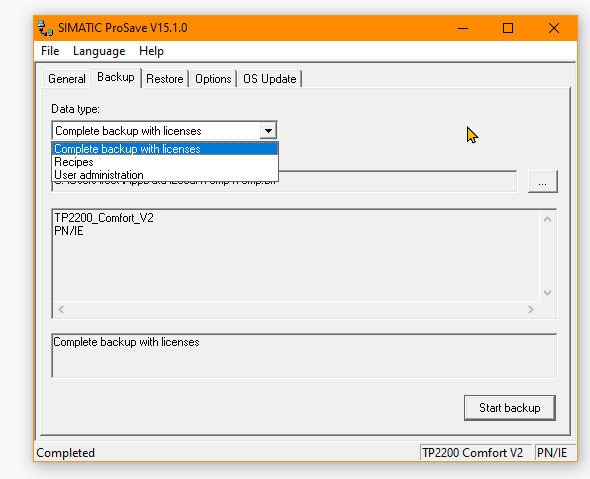
Task: Click the down arrow of device info scrollbar
Action: pyautogui.click(x=547, y=293)
